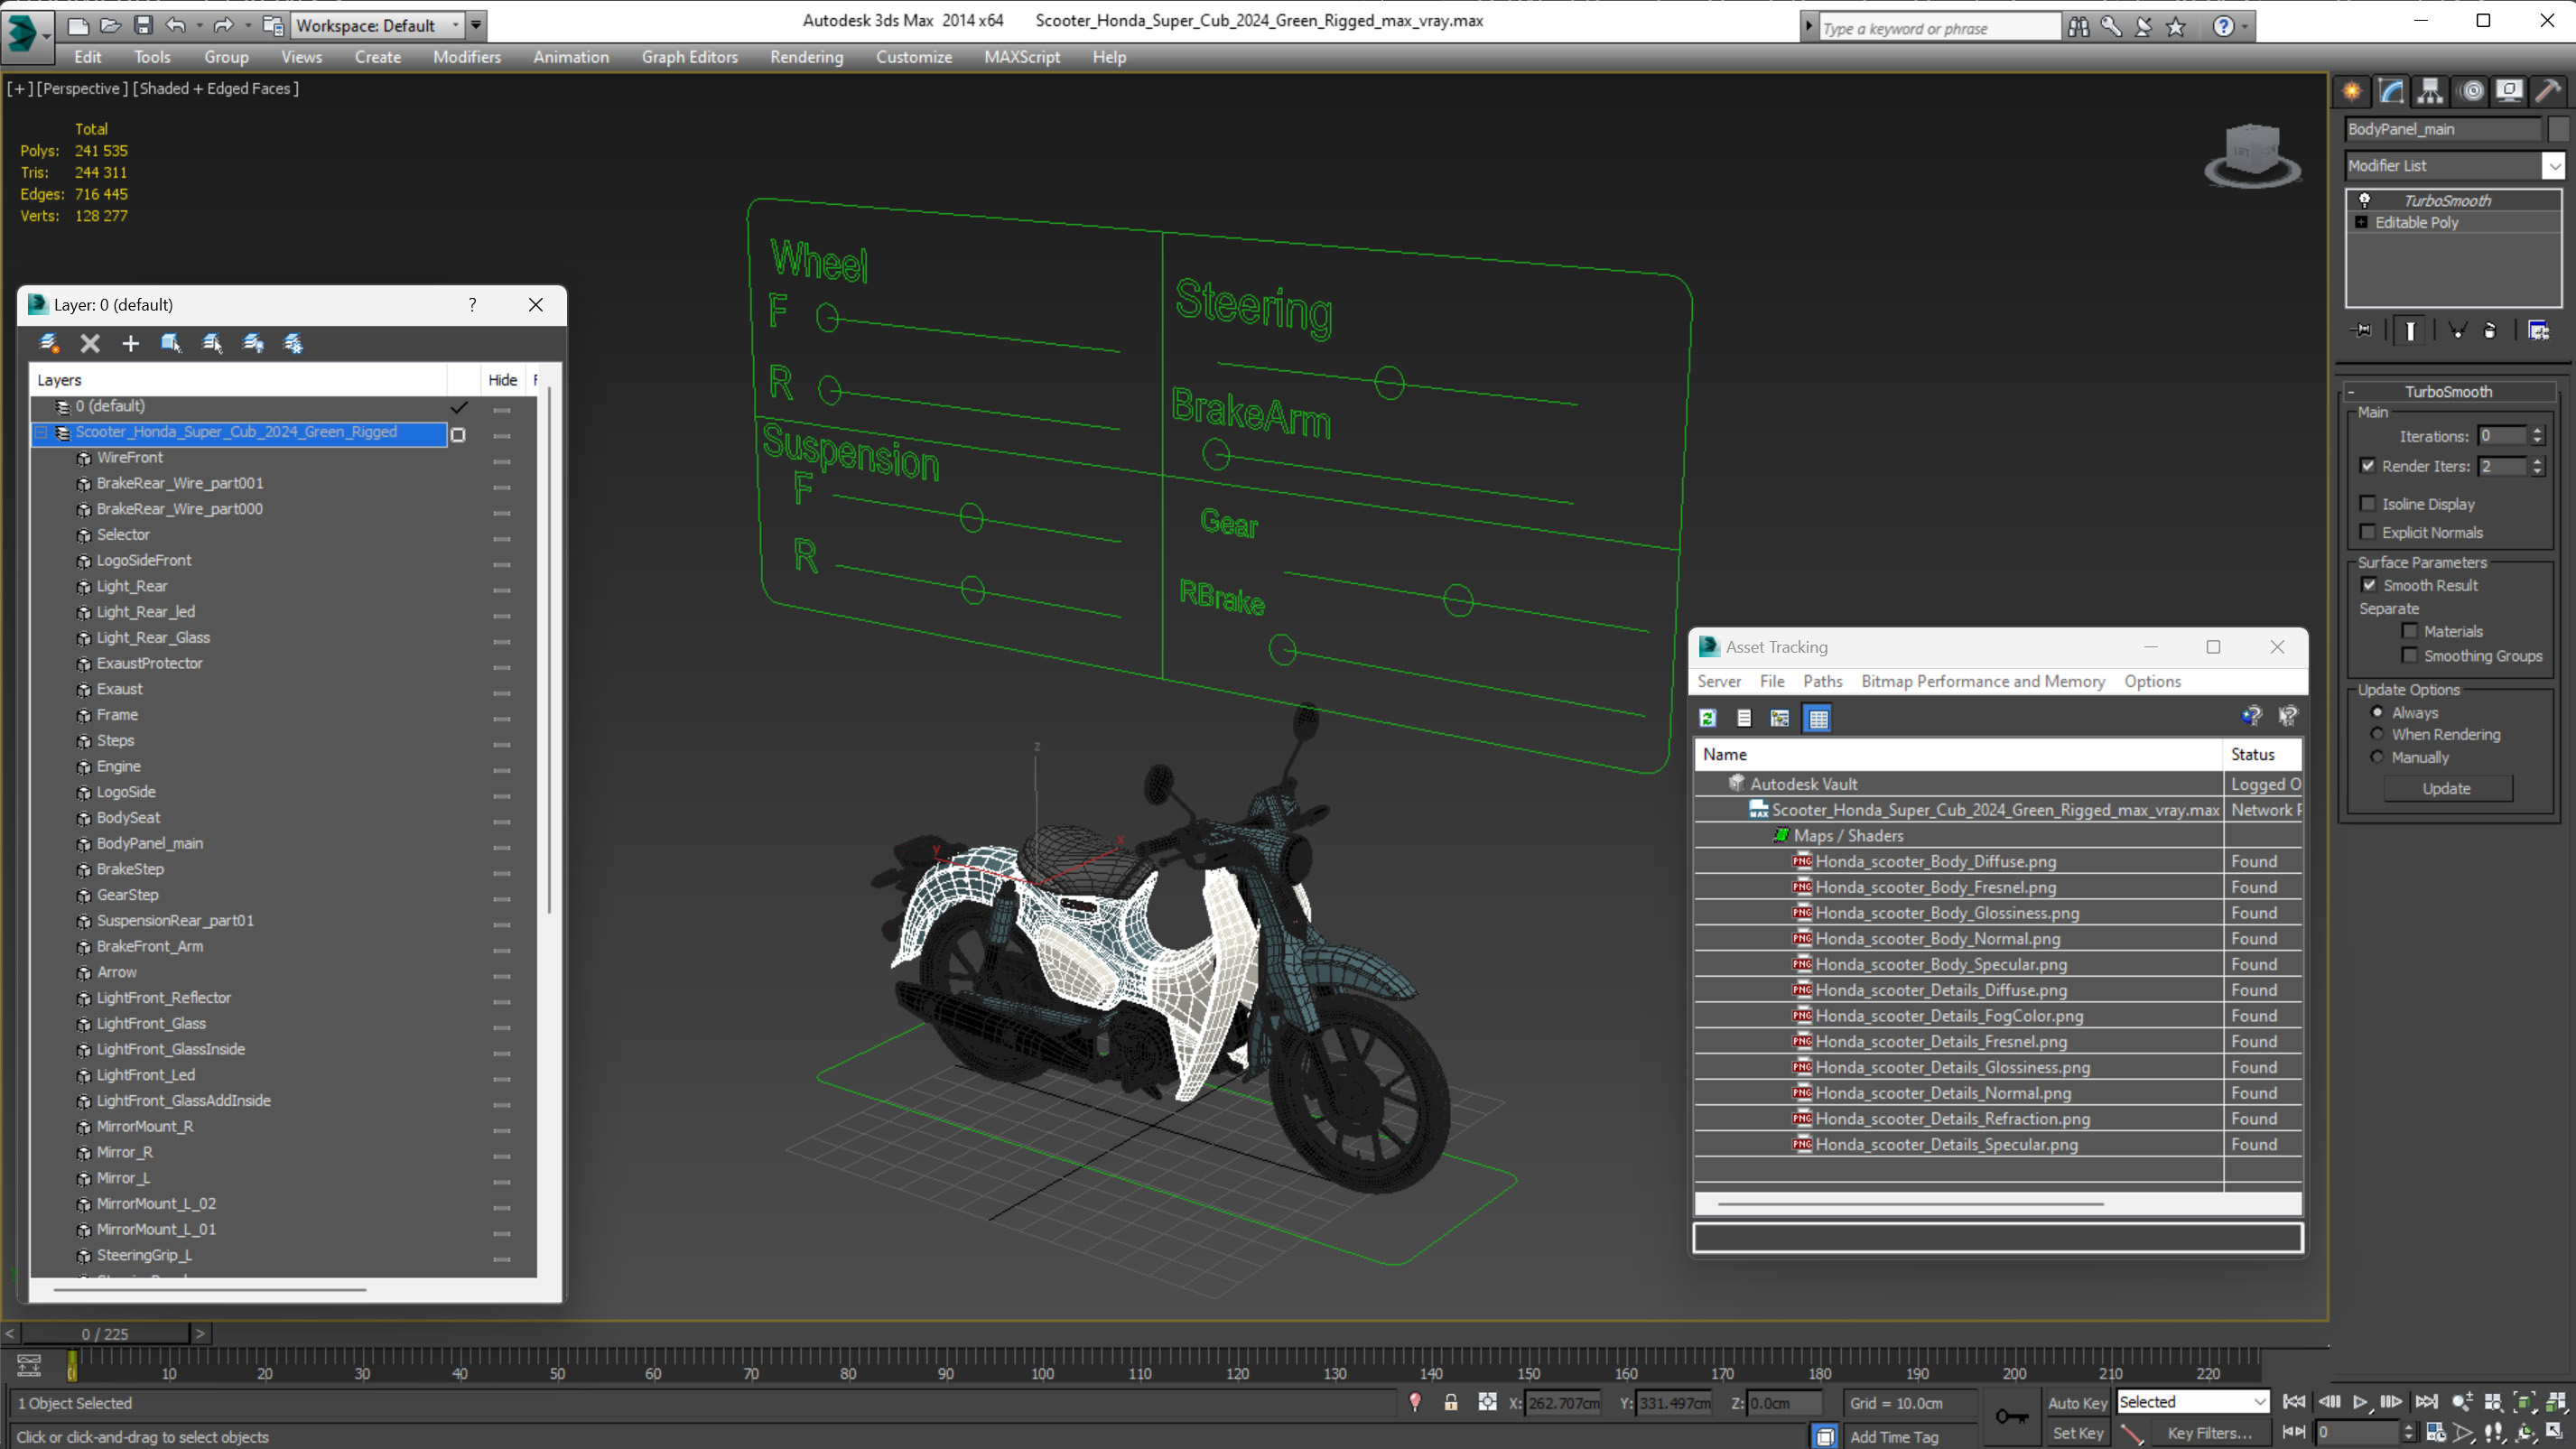This screenshot has width=2576, height=1449.
Task: Open the Hierarchy command panel tab
Action: tap(2429, 91)
